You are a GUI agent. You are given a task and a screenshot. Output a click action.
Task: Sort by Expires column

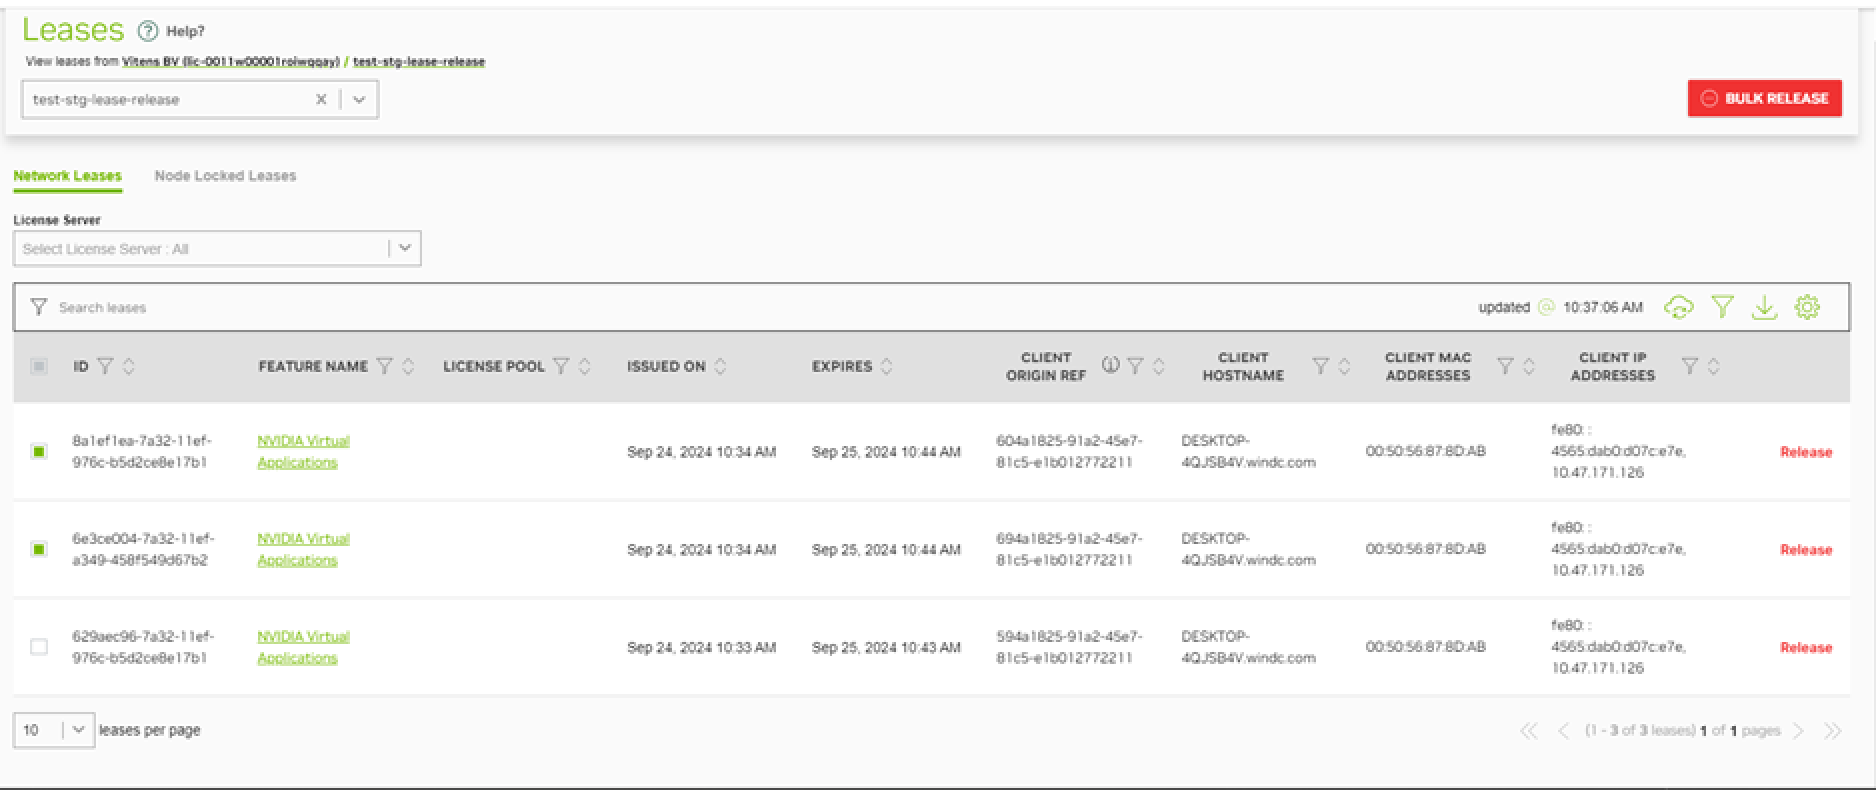pyautogui.click(x=886, y=366)
